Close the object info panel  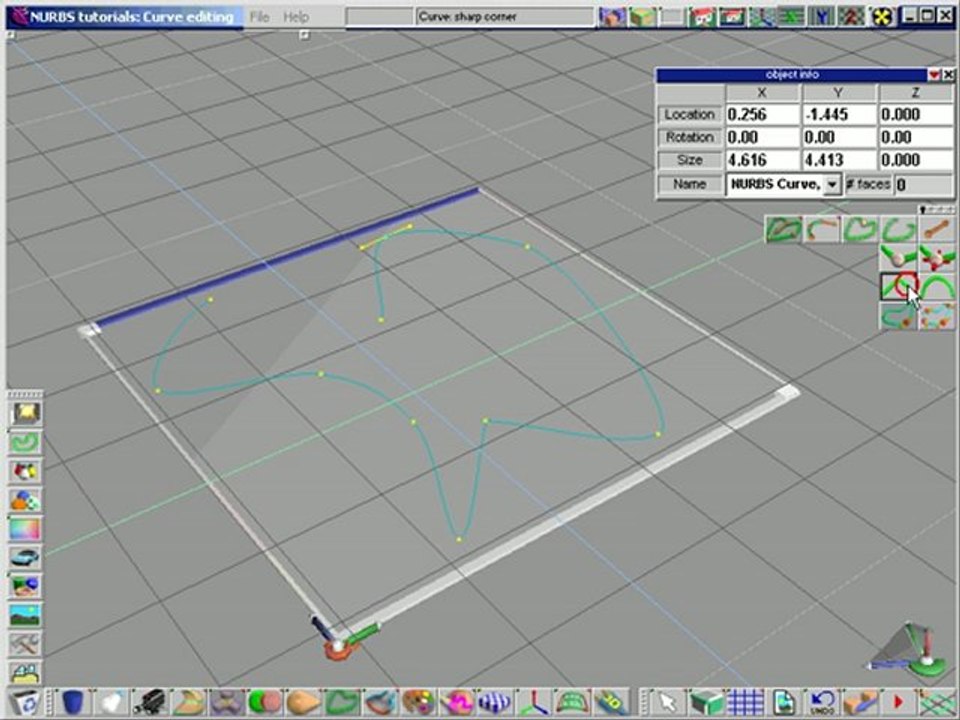(x=948, y=75)
